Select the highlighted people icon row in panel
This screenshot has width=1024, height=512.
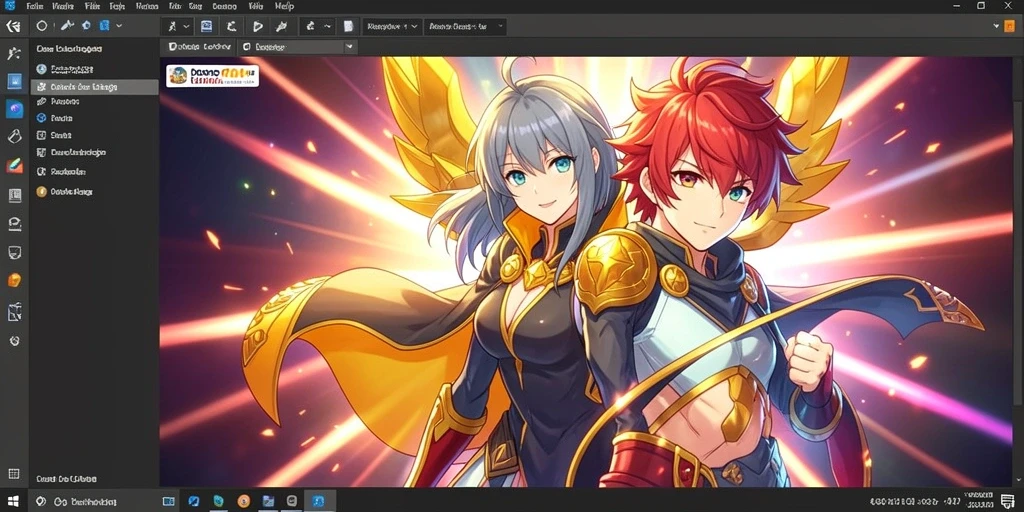tap(94, 87)
